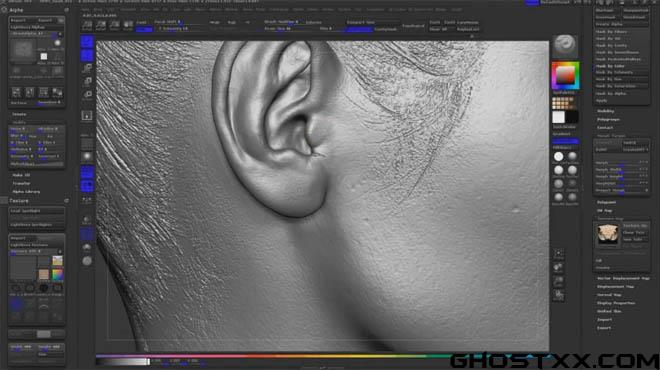Expand the Polygroups section
Screen dimensions: 660x370
(x=609, y=120)
